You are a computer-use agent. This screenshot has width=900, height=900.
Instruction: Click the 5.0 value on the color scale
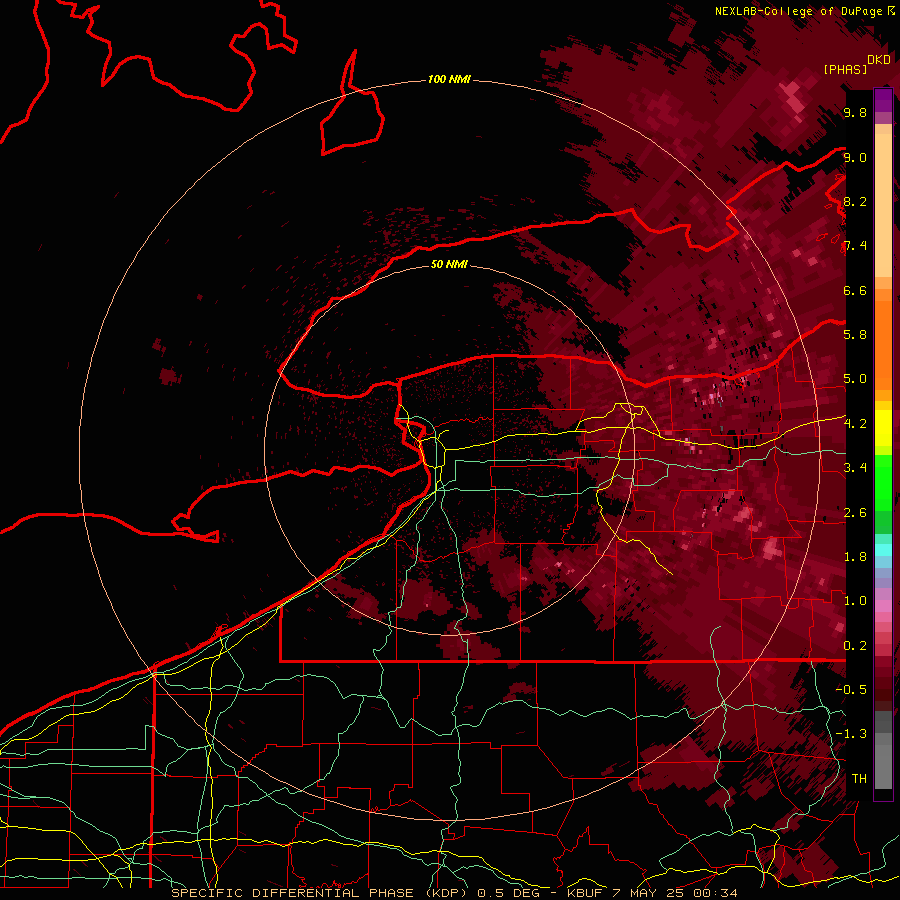click(x=855, y=379)
